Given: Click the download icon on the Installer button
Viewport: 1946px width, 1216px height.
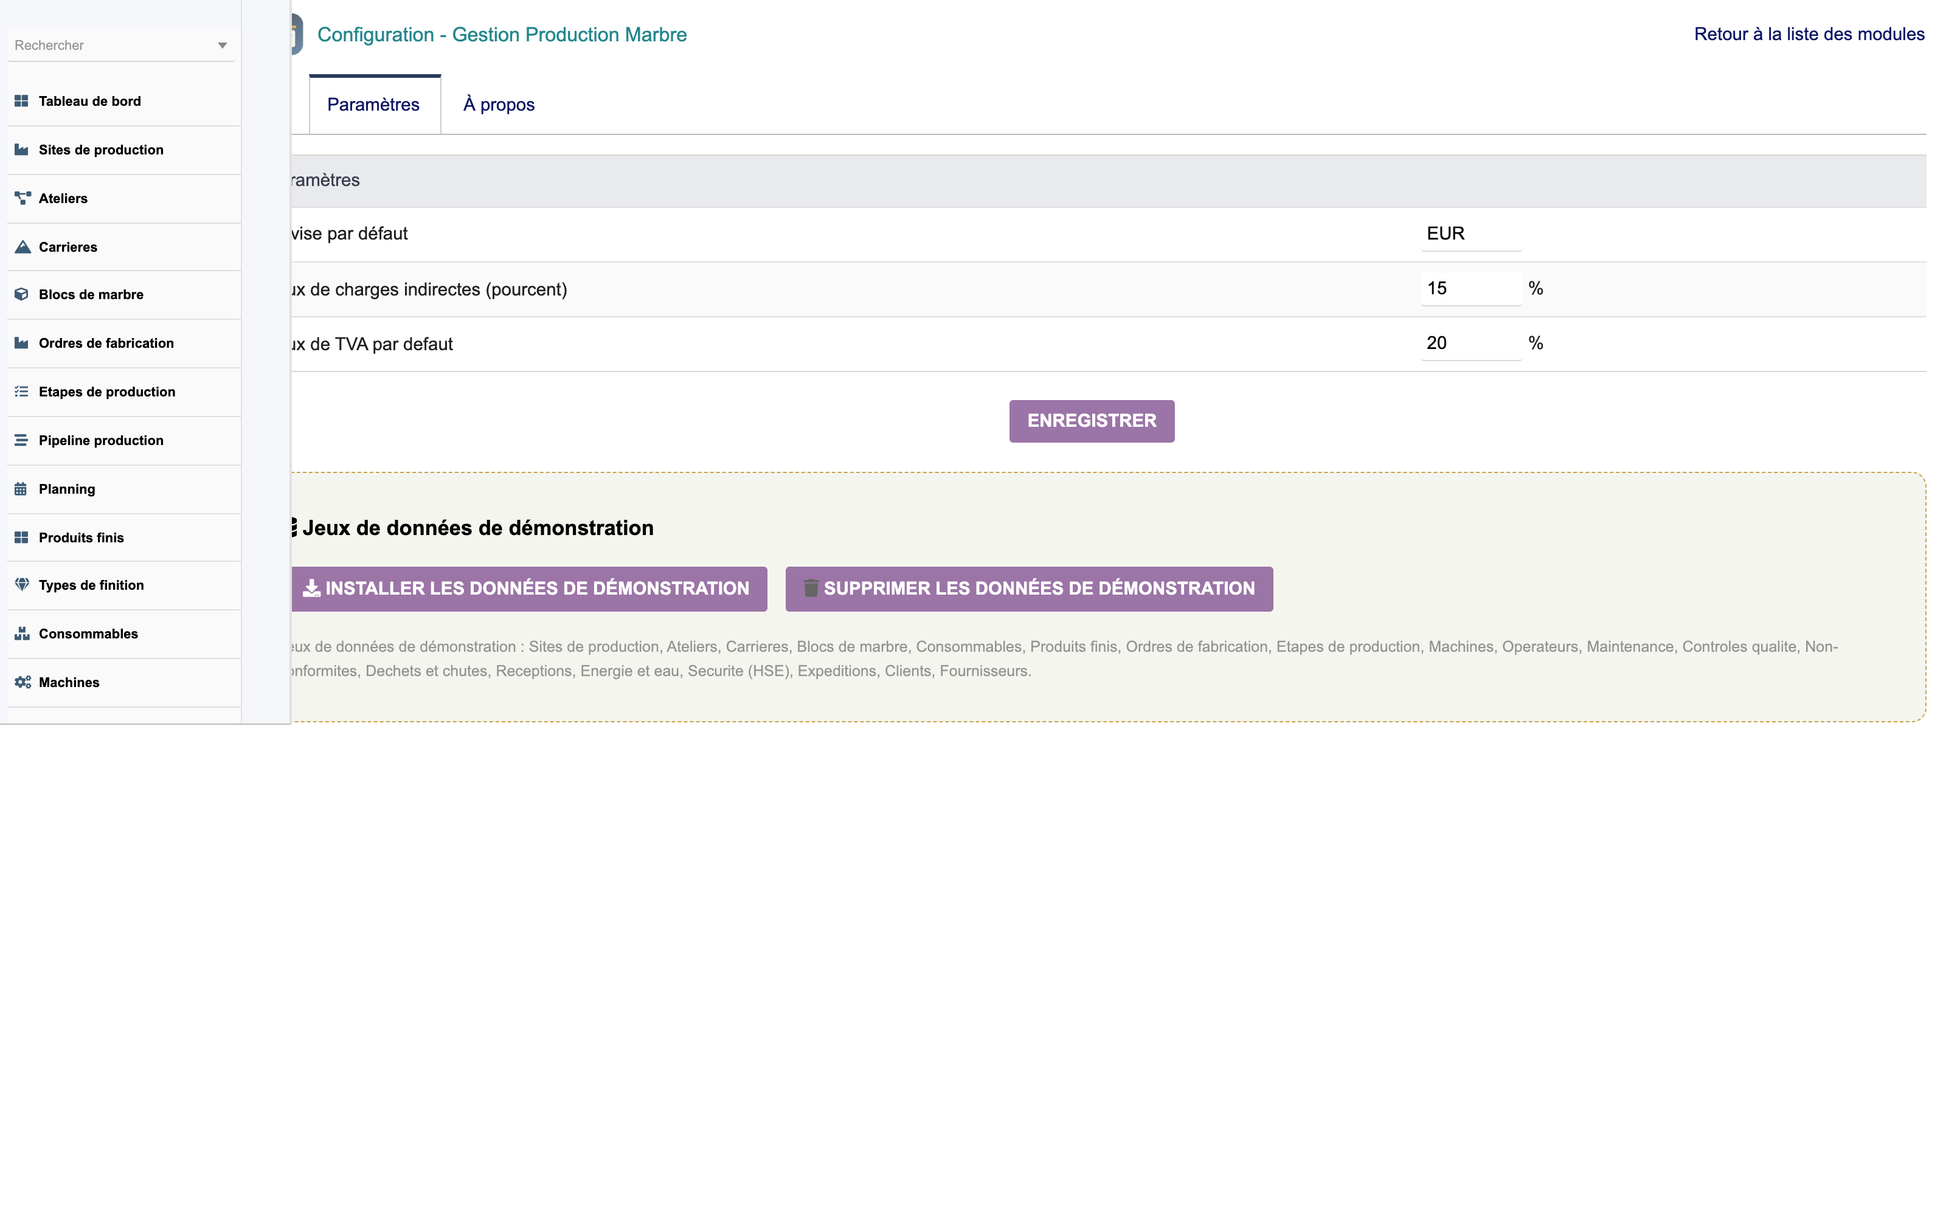Looking at the screenshot, I should [312, 588].
